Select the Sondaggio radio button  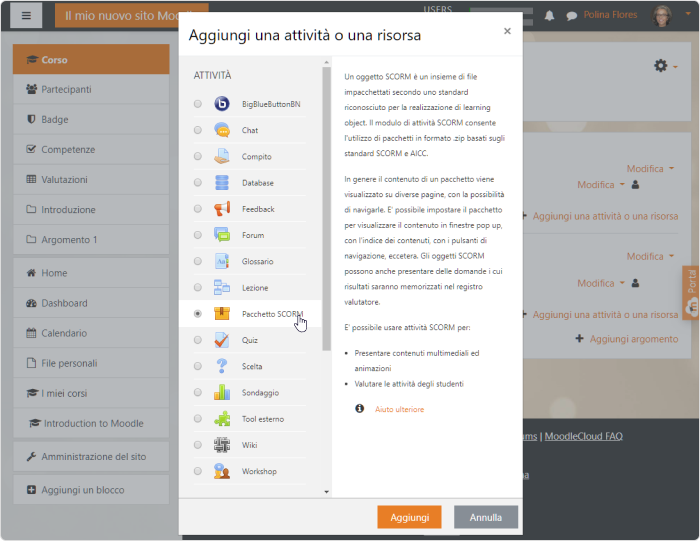(197, 392)
